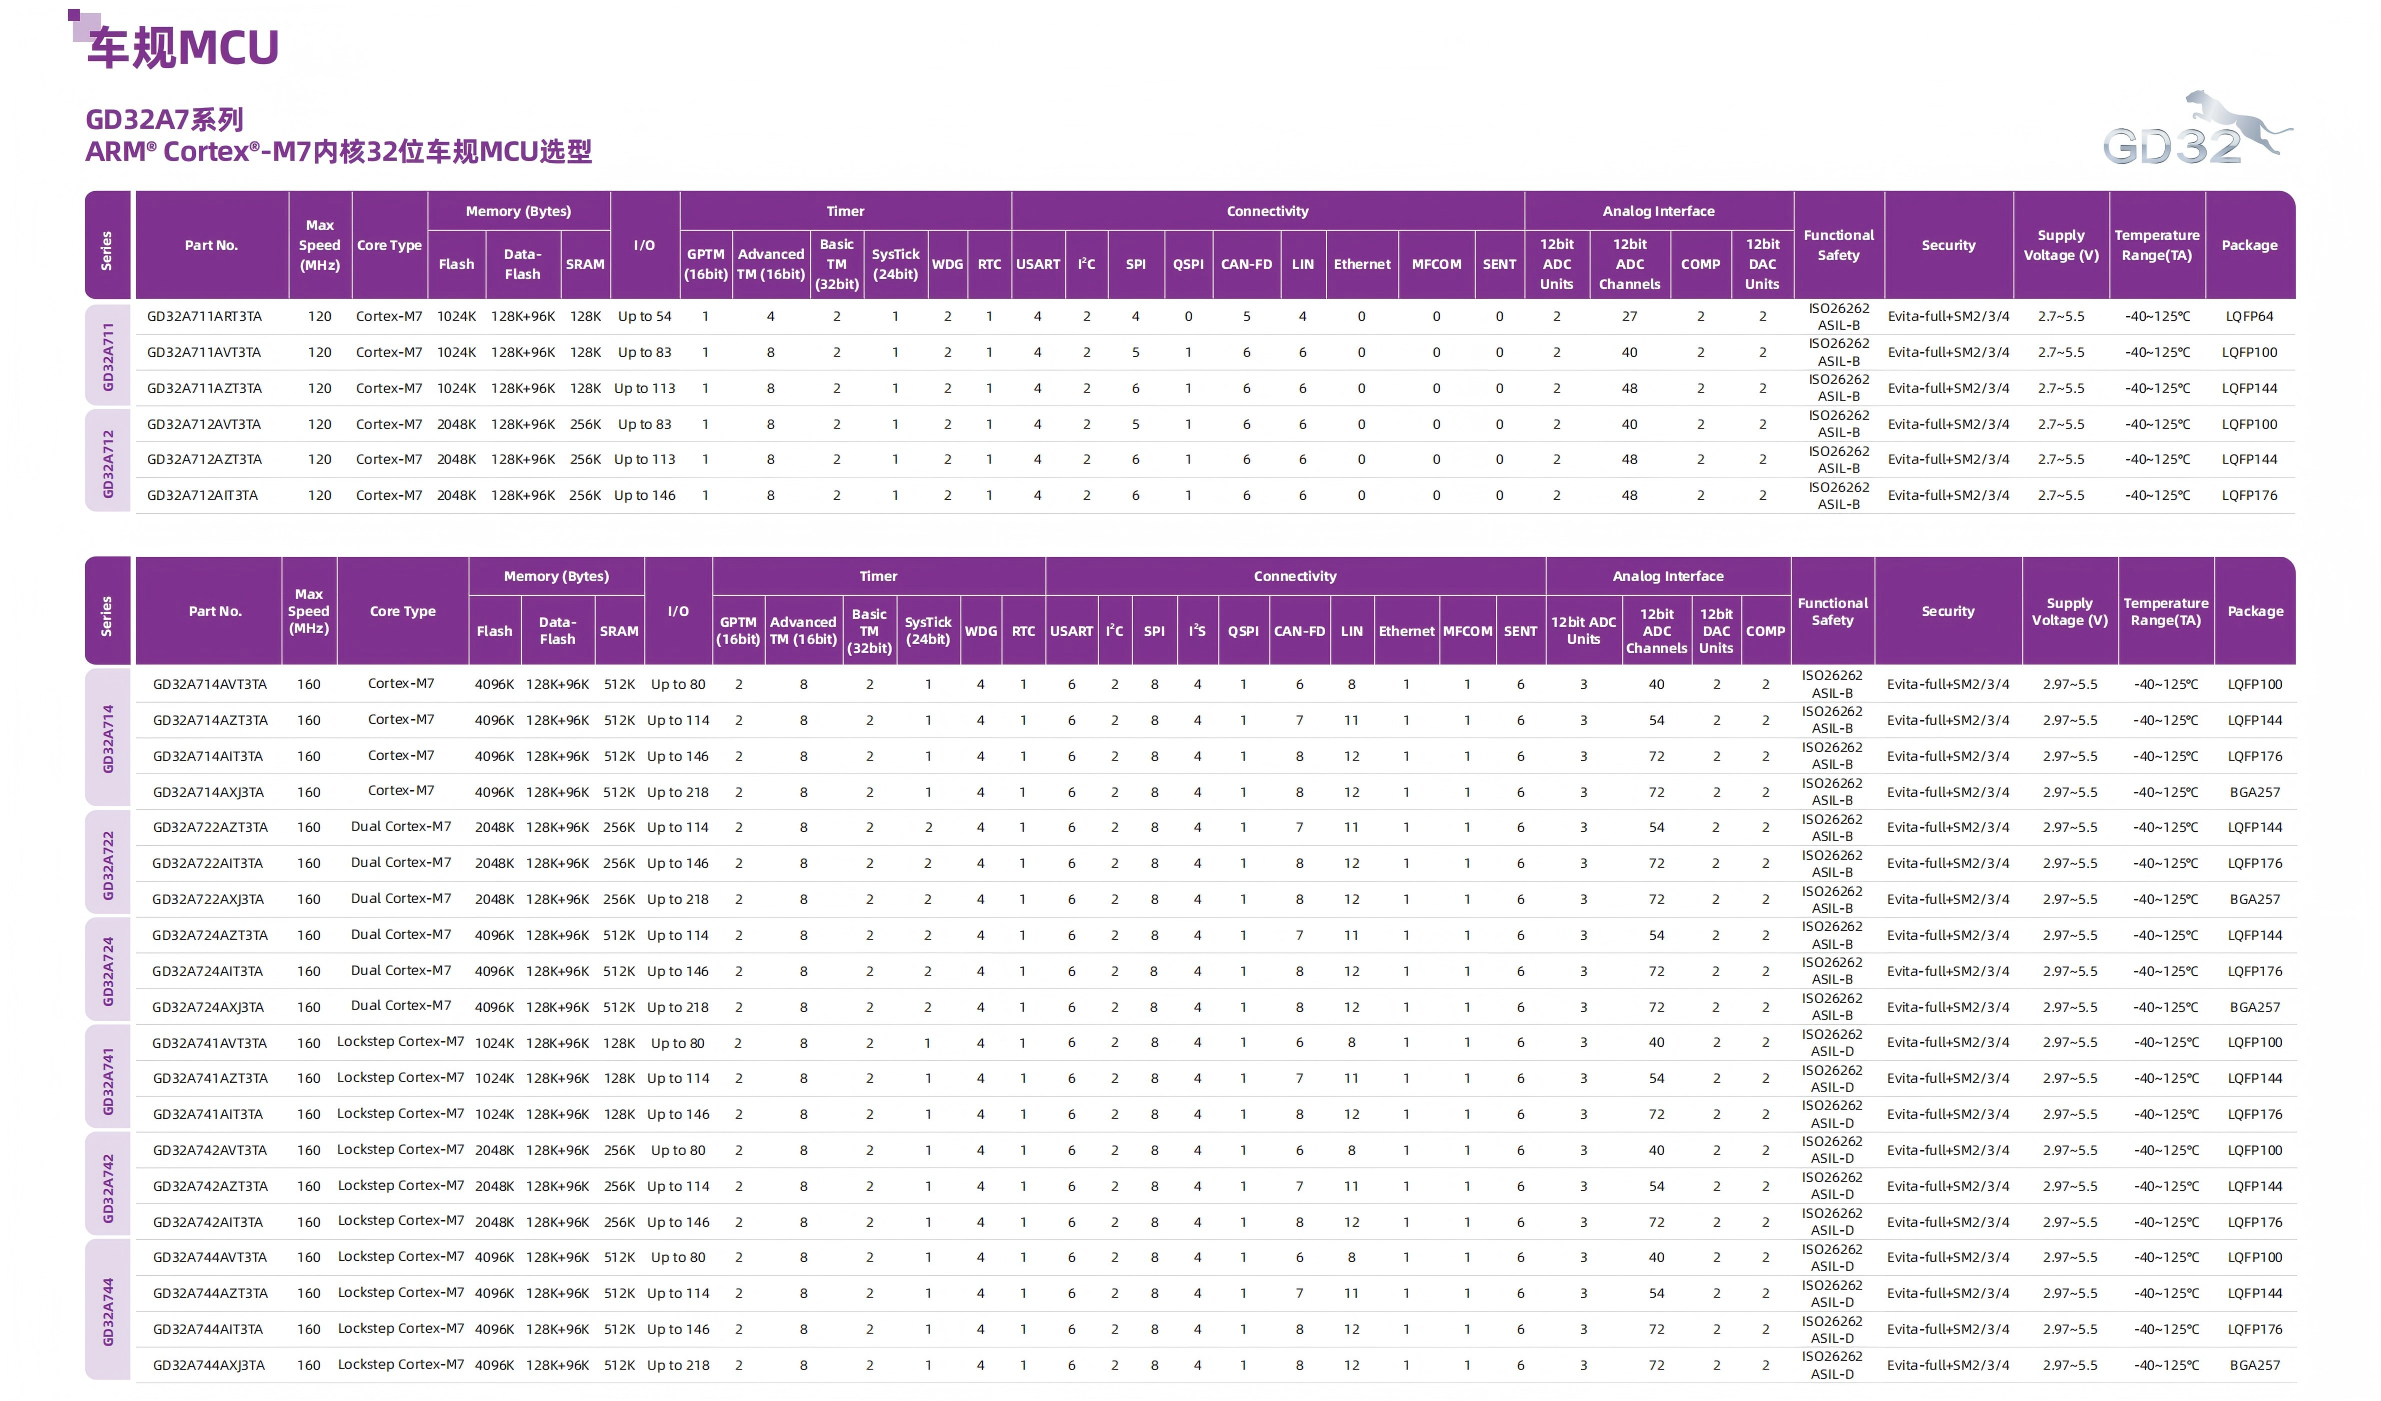
Task: Select part number GD32A714AXJ3TA
Action: coord(208,792)
